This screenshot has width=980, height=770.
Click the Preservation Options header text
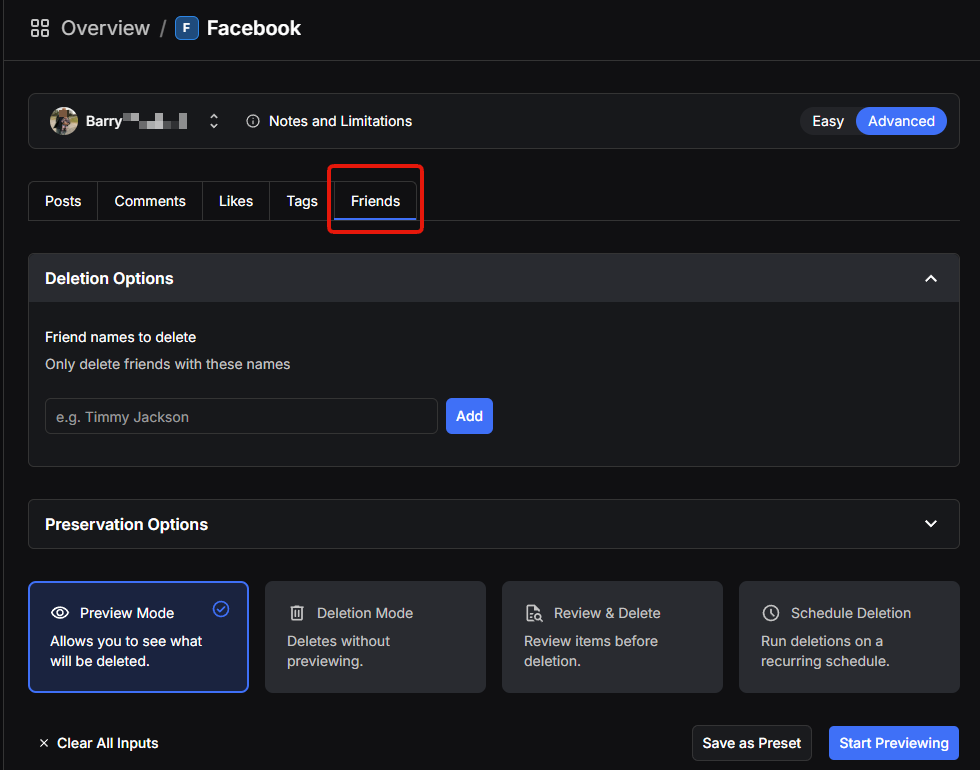click(x=126, y=524)
